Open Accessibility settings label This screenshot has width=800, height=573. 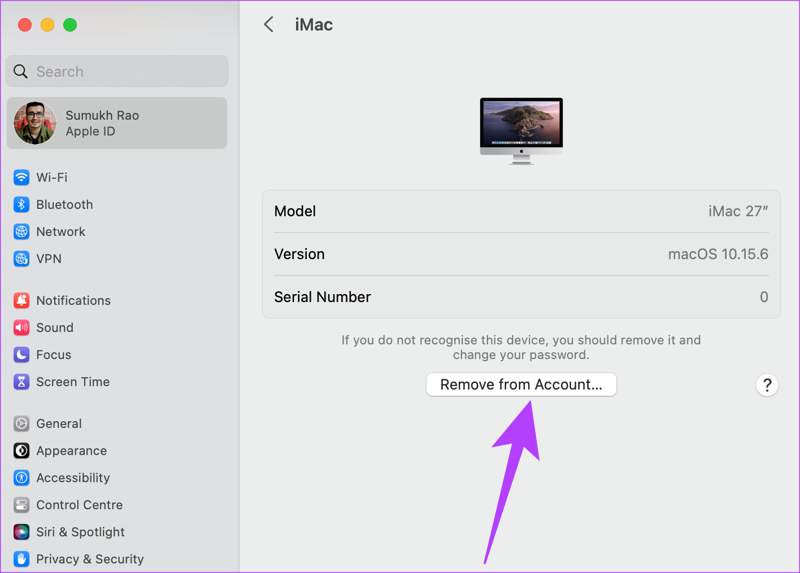pos(73,477)
